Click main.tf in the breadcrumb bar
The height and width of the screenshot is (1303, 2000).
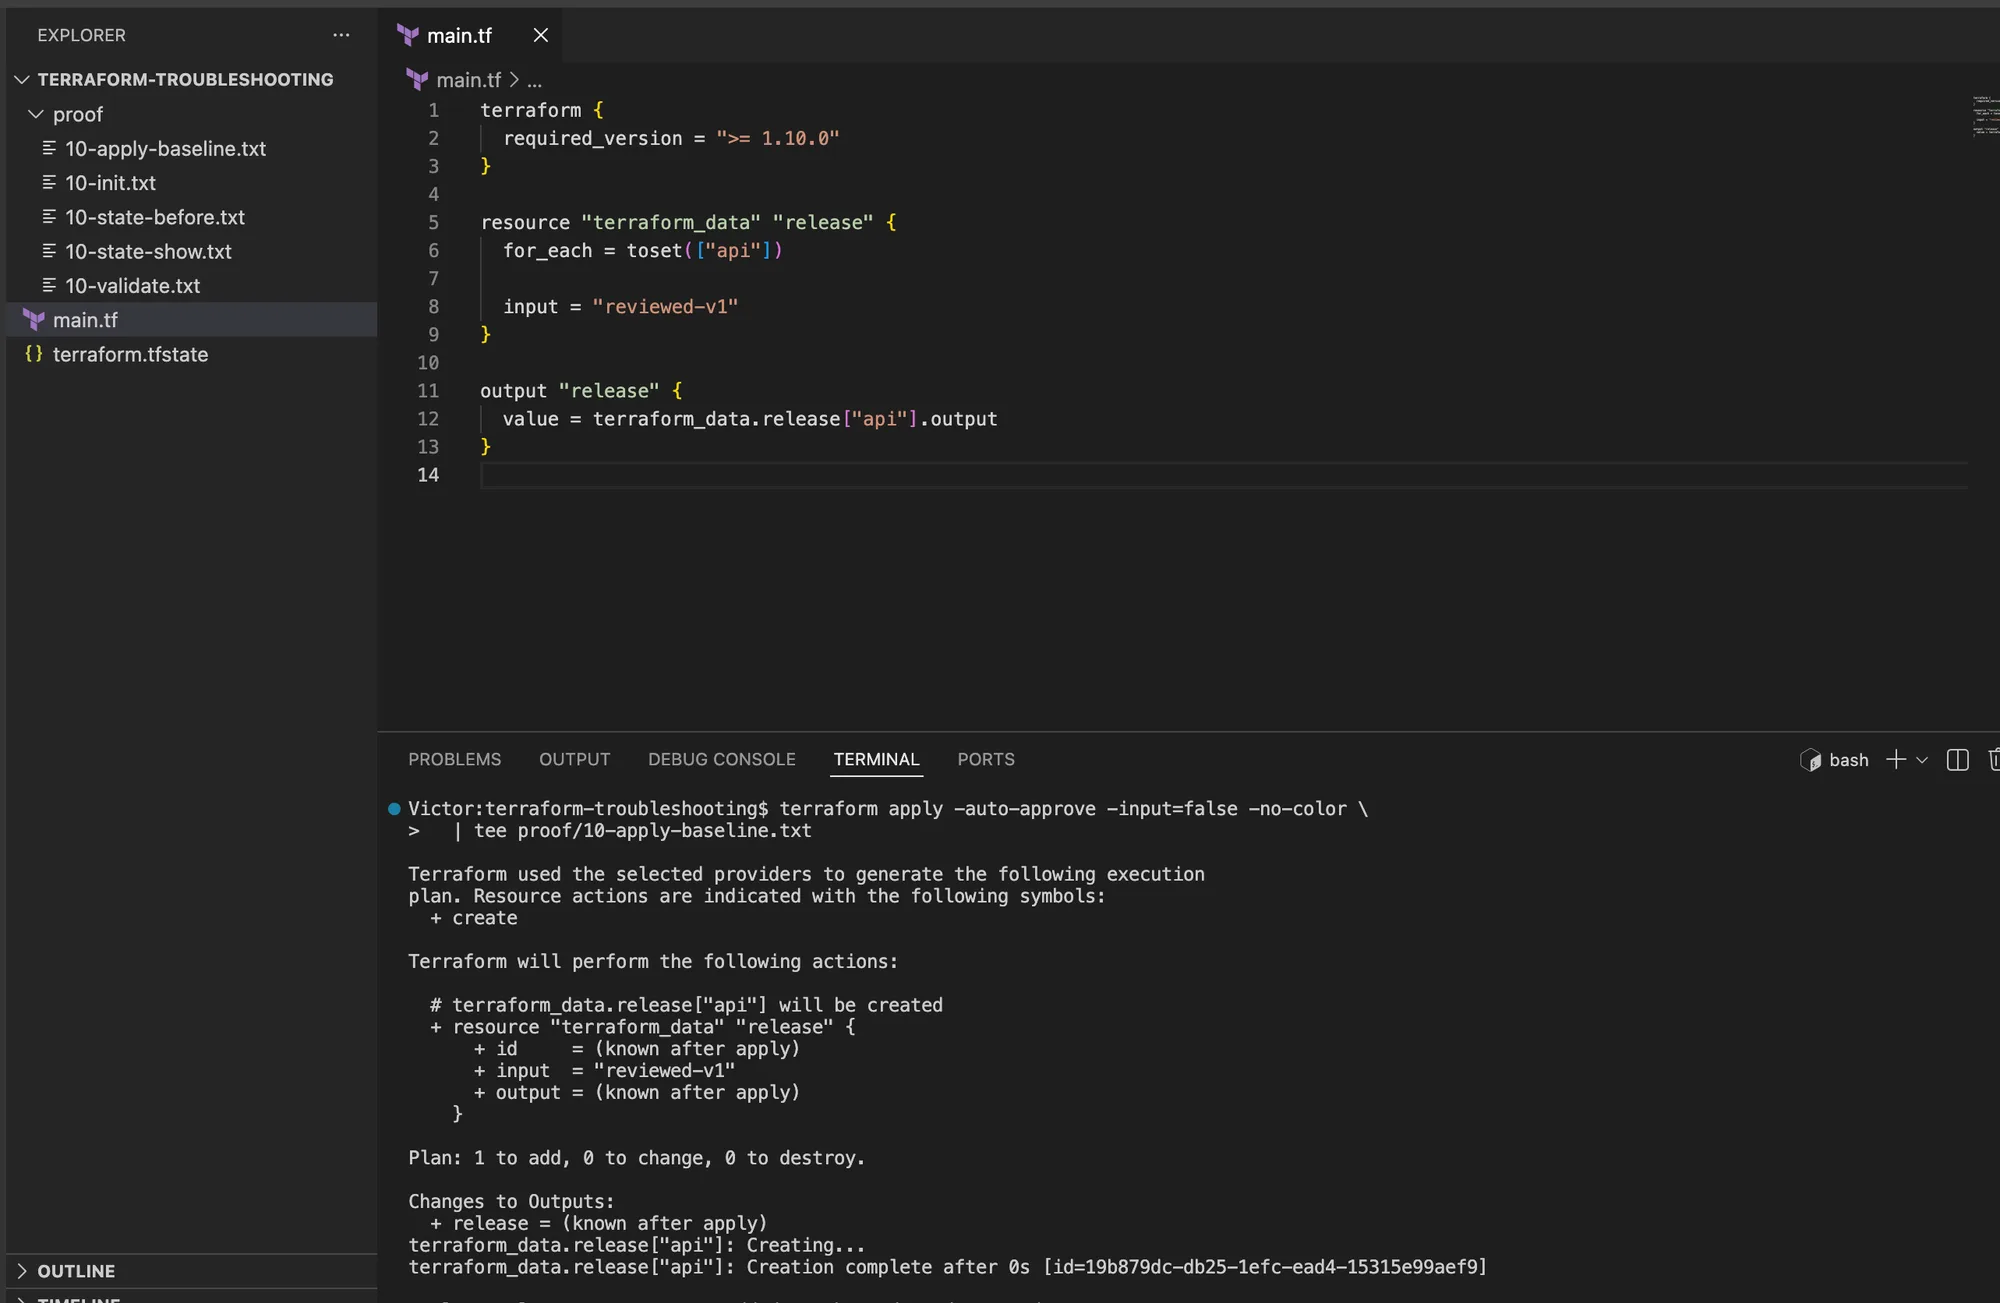click(468, 80)
